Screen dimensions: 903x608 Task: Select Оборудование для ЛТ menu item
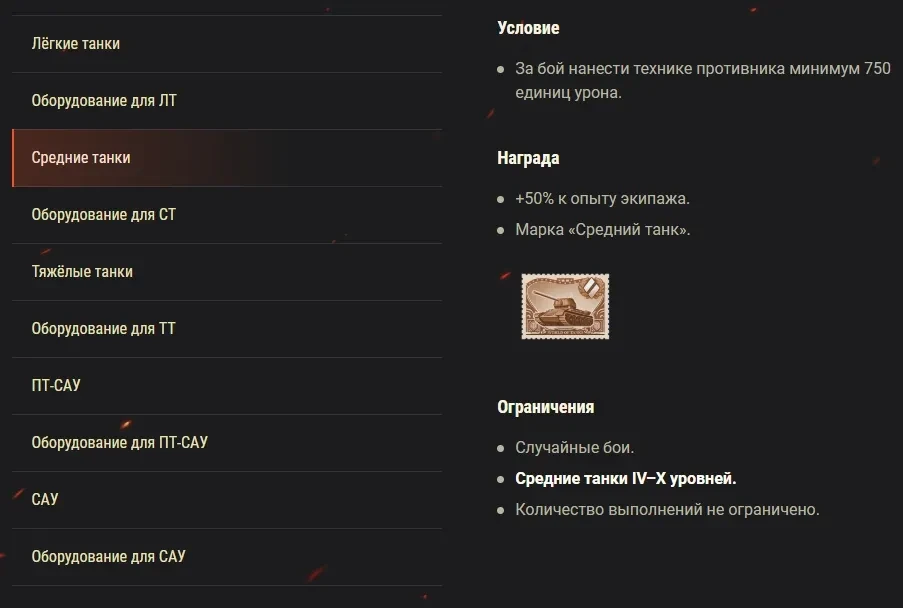pyautogui.click(x=104, y=101)
